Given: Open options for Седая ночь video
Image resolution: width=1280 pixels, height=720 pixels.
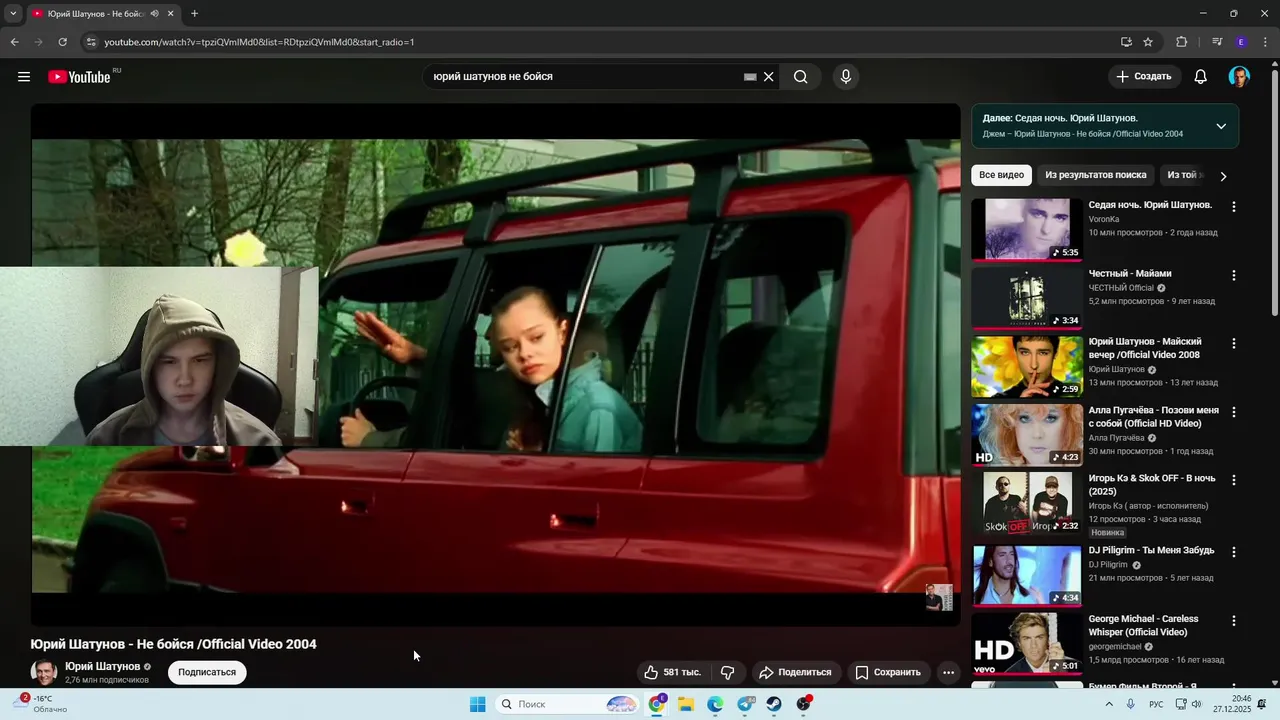Looking at the screenshot, I should [x=1233, y=207].
